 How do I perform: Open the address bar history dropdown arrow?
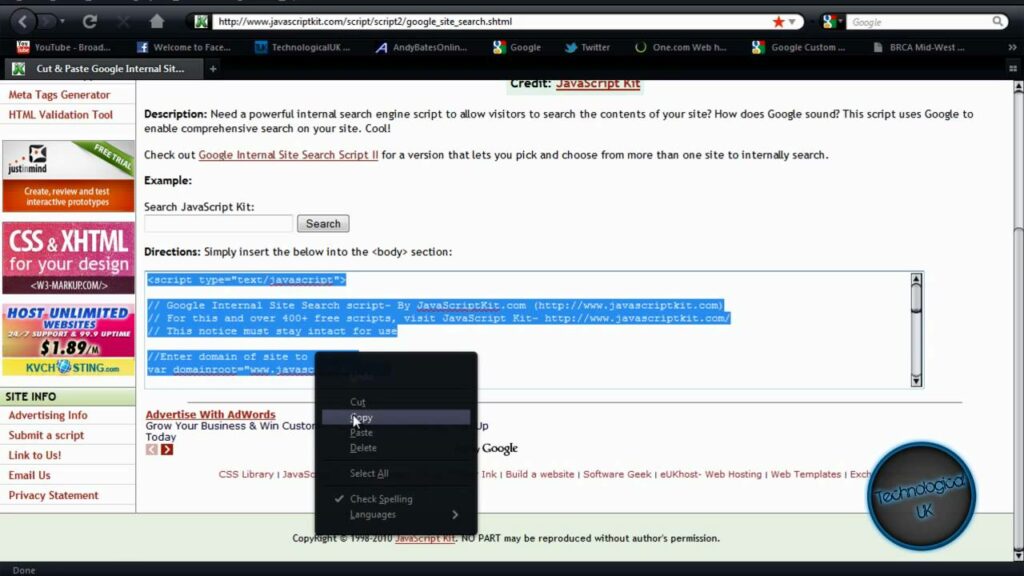pyautogui.click(x=792, y=22)
